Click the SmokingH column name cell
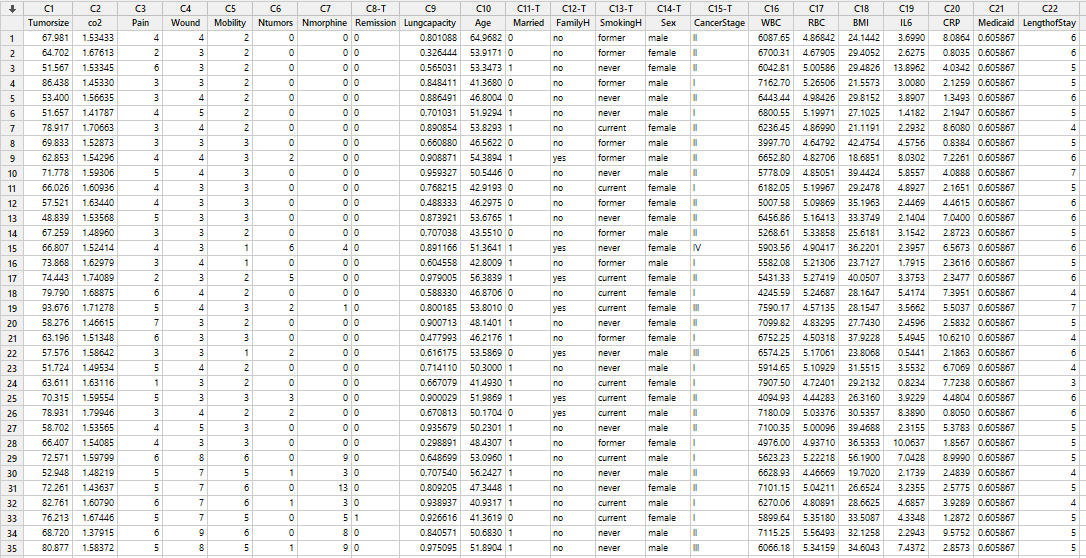This screenshot has width=1086, height=558. [x=619, y=21]
